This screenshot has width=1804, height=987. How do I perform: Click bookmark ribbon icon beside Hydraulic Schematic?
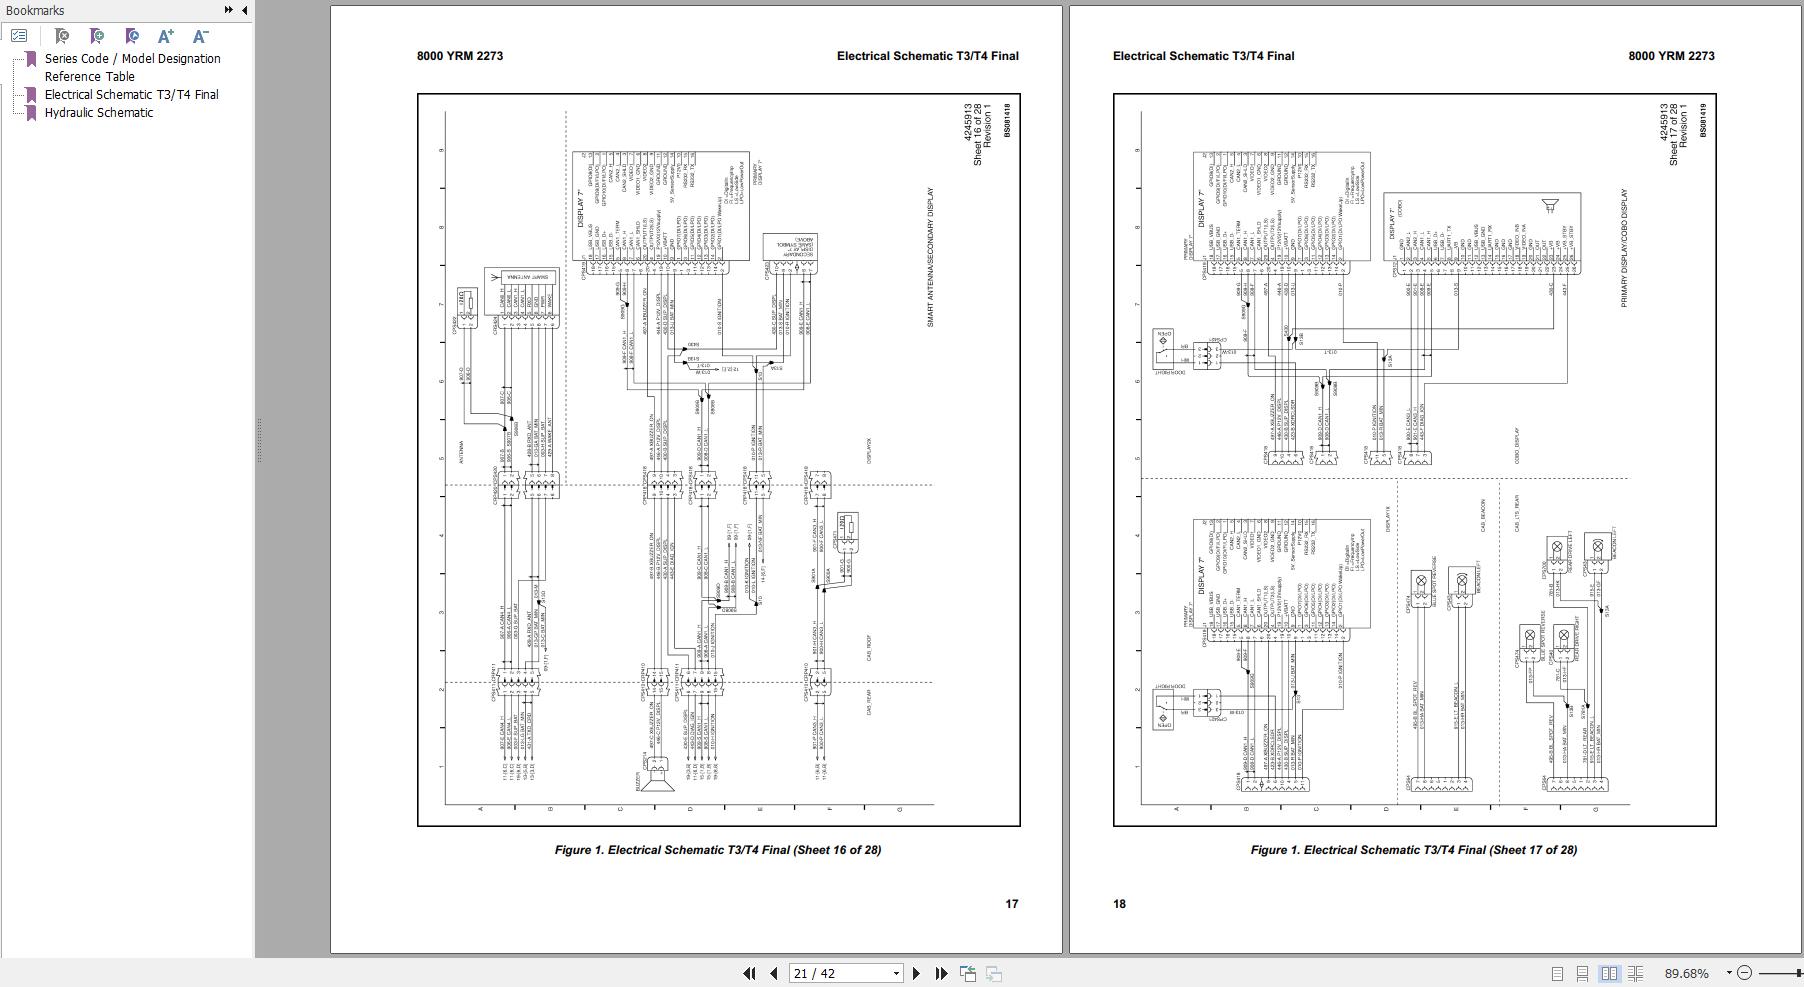click(x=31, y=113)
